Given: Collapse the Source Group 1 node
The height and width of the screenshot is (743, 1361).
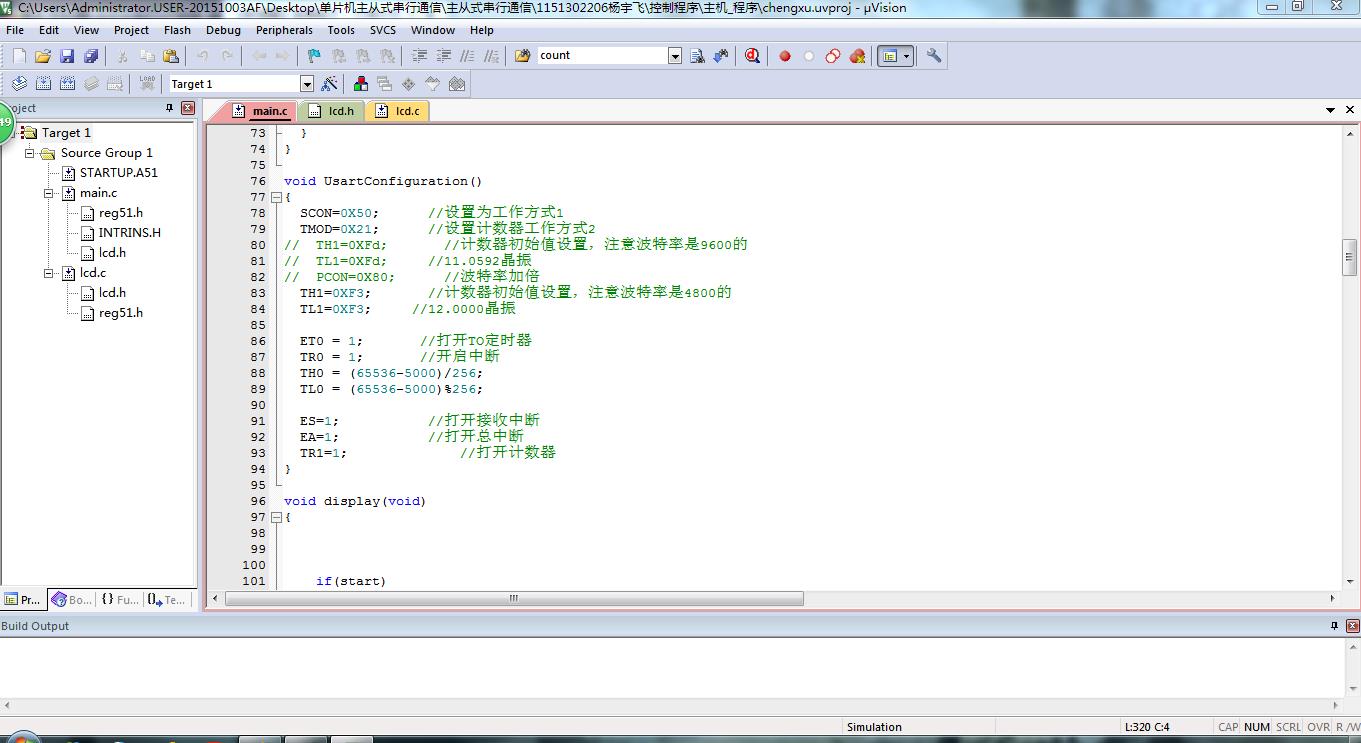Looking at the screenshot, I should click(x=30, y=153).
